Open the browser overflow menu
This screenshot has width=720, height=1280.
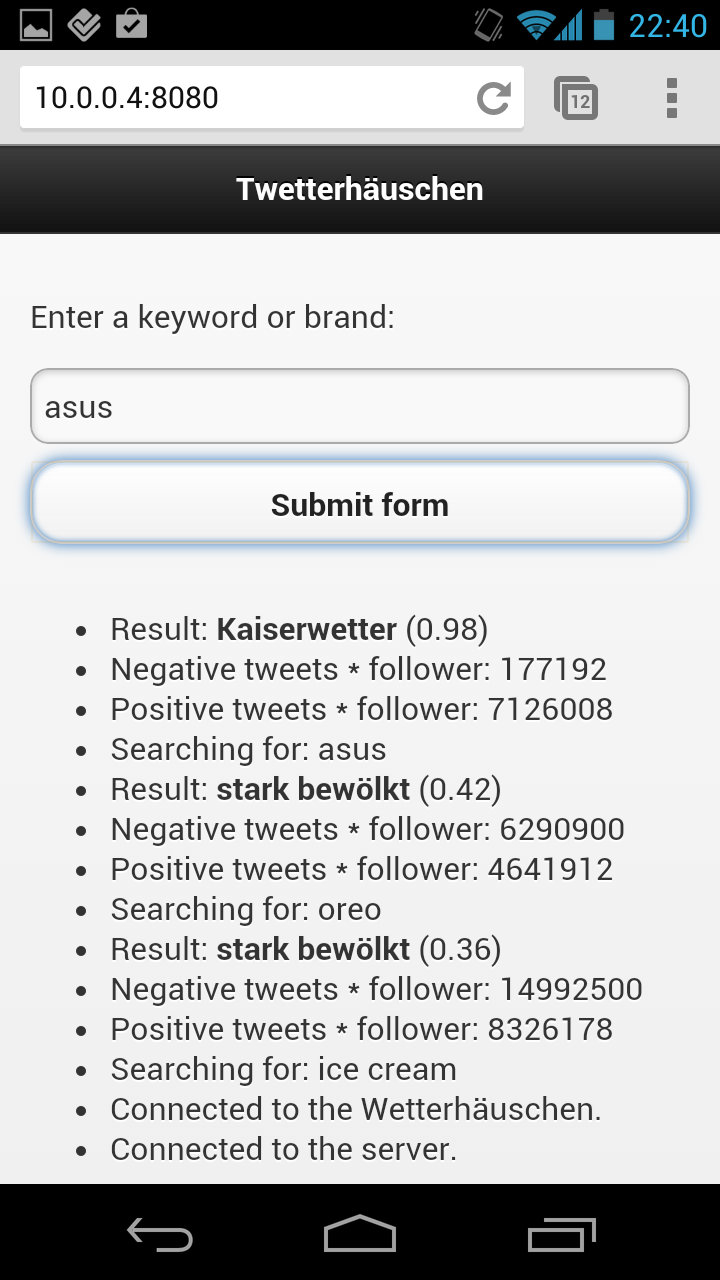pos(671,98)
